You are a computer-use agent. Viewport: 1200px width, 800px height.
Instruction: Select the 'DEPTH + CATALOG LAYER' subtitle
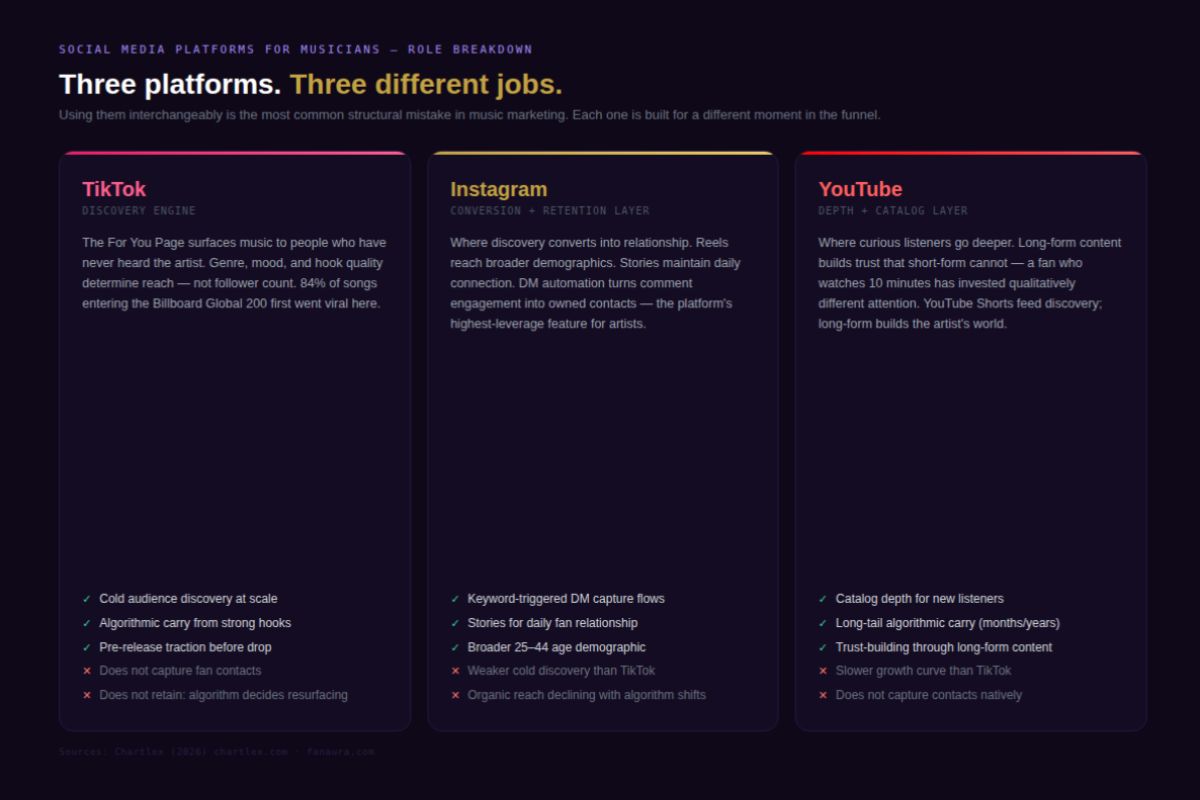click(893, 211)
